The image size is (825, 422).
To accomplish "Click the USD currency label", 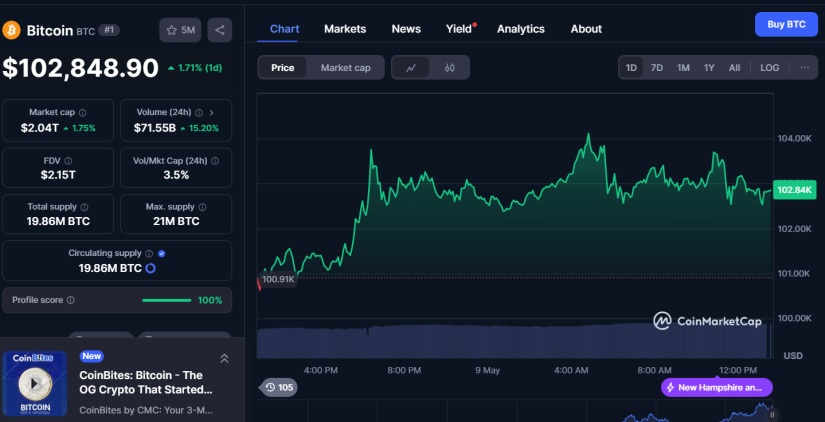I will [793, 356].
